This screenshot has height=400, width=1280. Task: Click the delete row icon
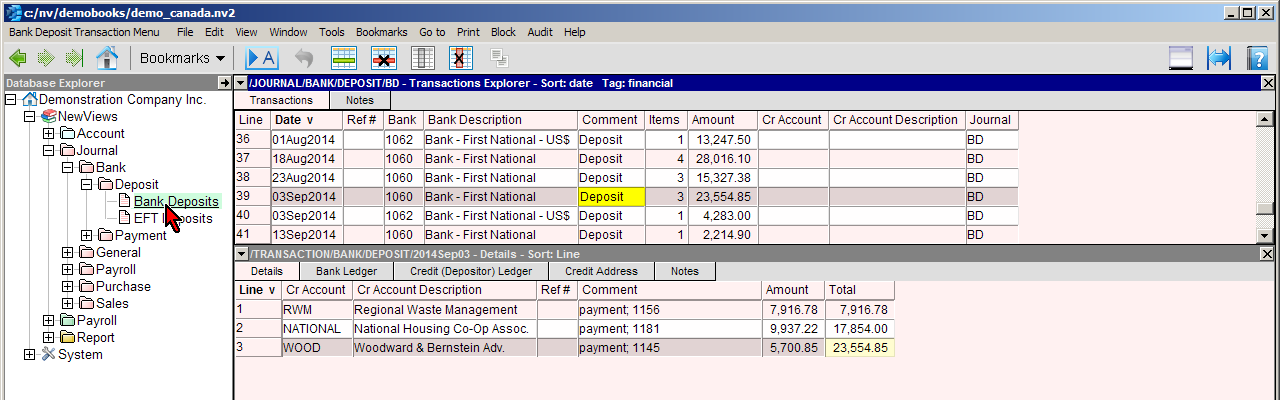(384, 58)
